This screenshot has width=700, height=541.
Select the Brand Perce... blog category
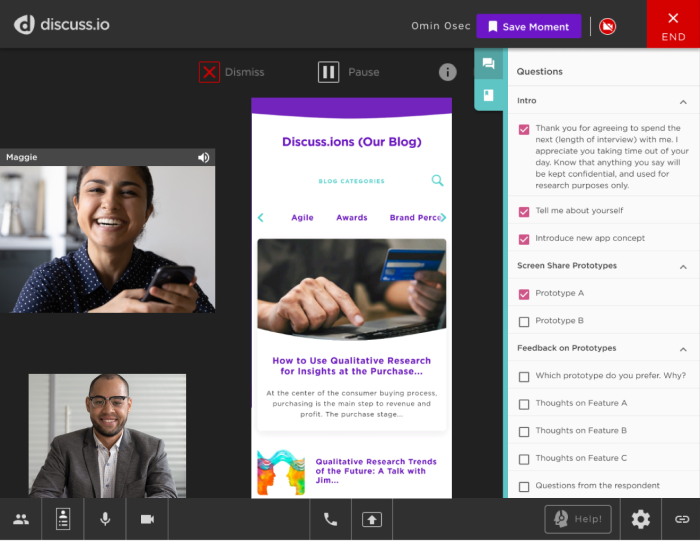click(x=415, y=218)
